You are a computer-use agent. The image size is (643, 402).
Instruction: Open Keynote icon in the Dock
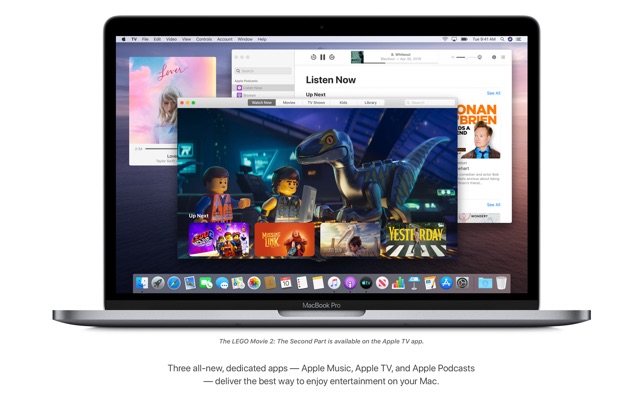[x=414, y=283]
